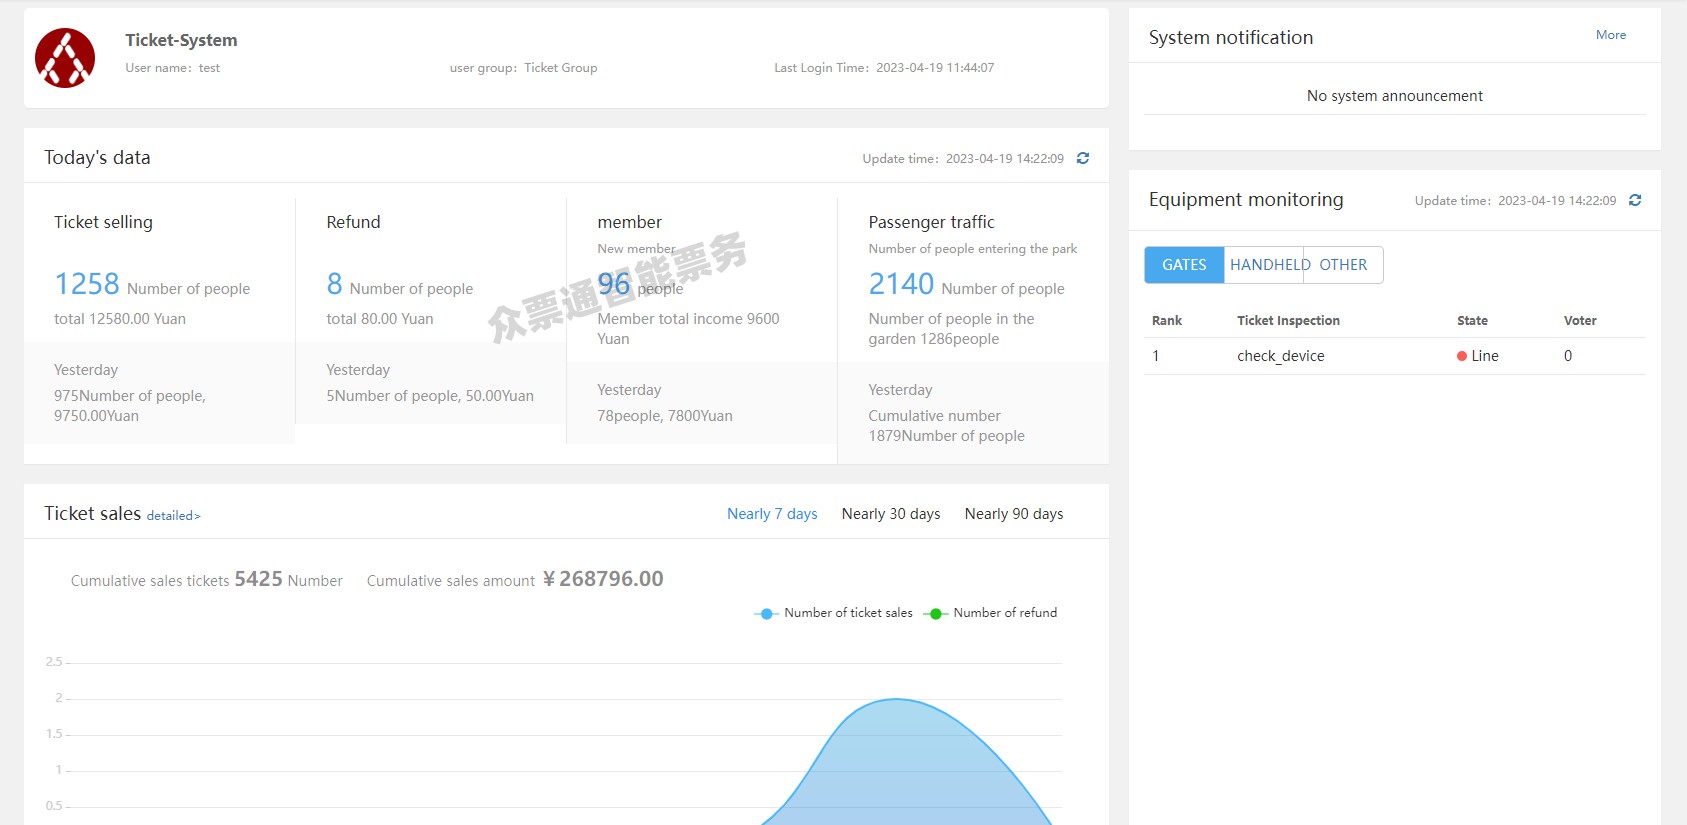Click the refund count 8

335,284
